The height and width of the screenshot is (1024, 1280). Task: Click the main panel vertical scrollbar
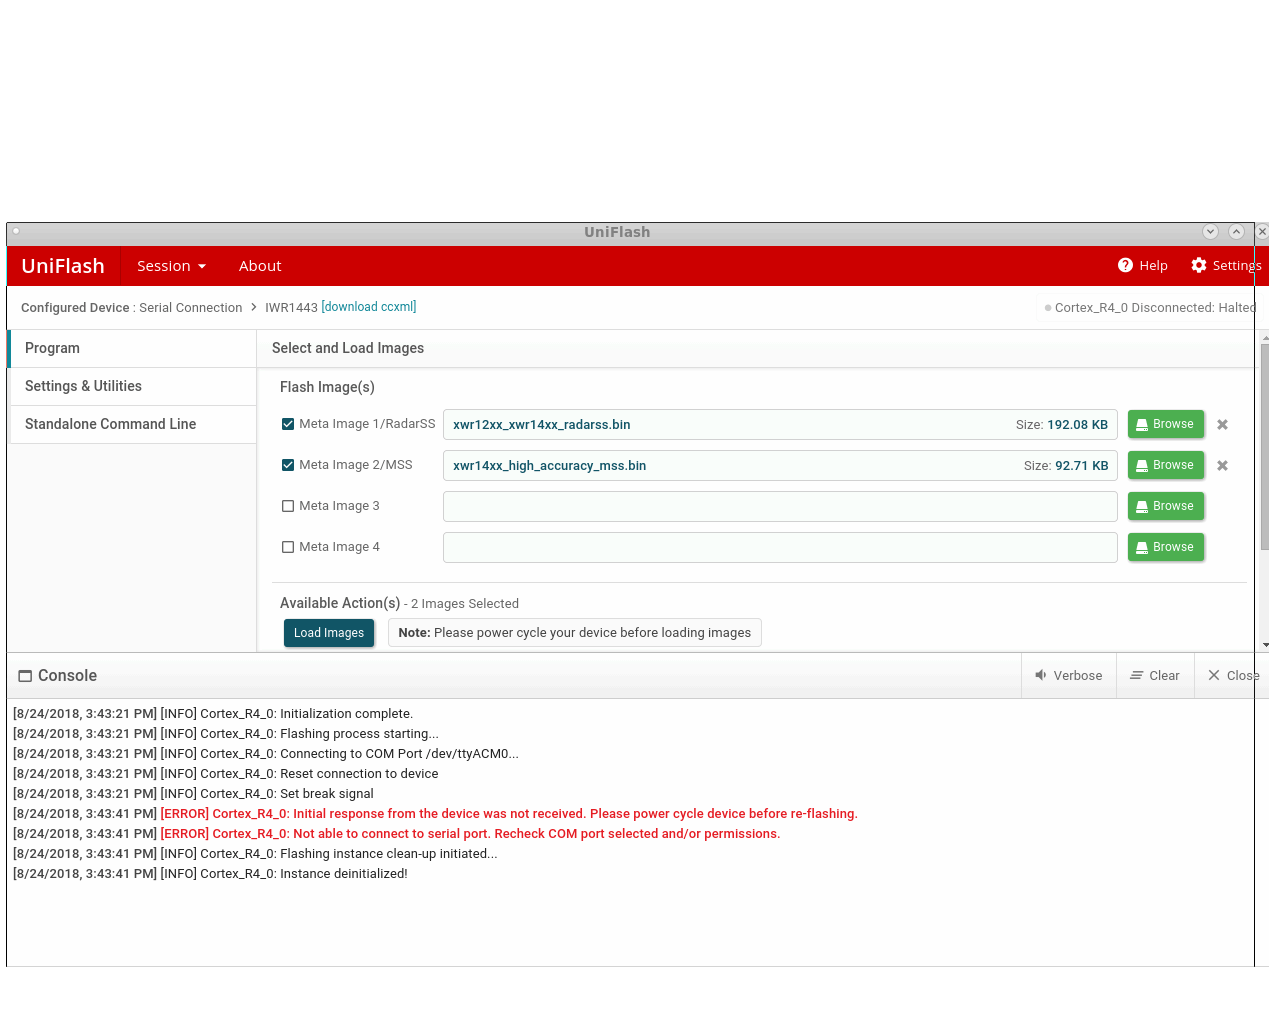pyautogui.click(x=1264, y=447)
